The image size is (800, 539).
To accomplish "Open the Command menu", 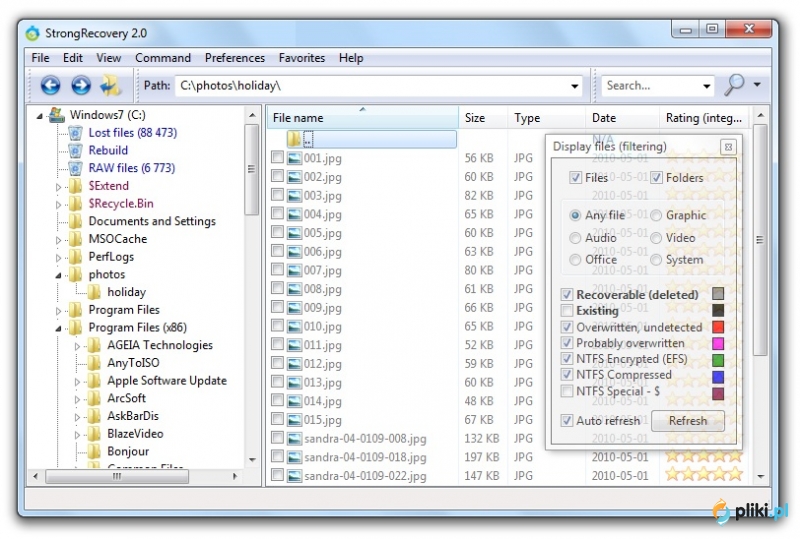I will click(163, 58).
